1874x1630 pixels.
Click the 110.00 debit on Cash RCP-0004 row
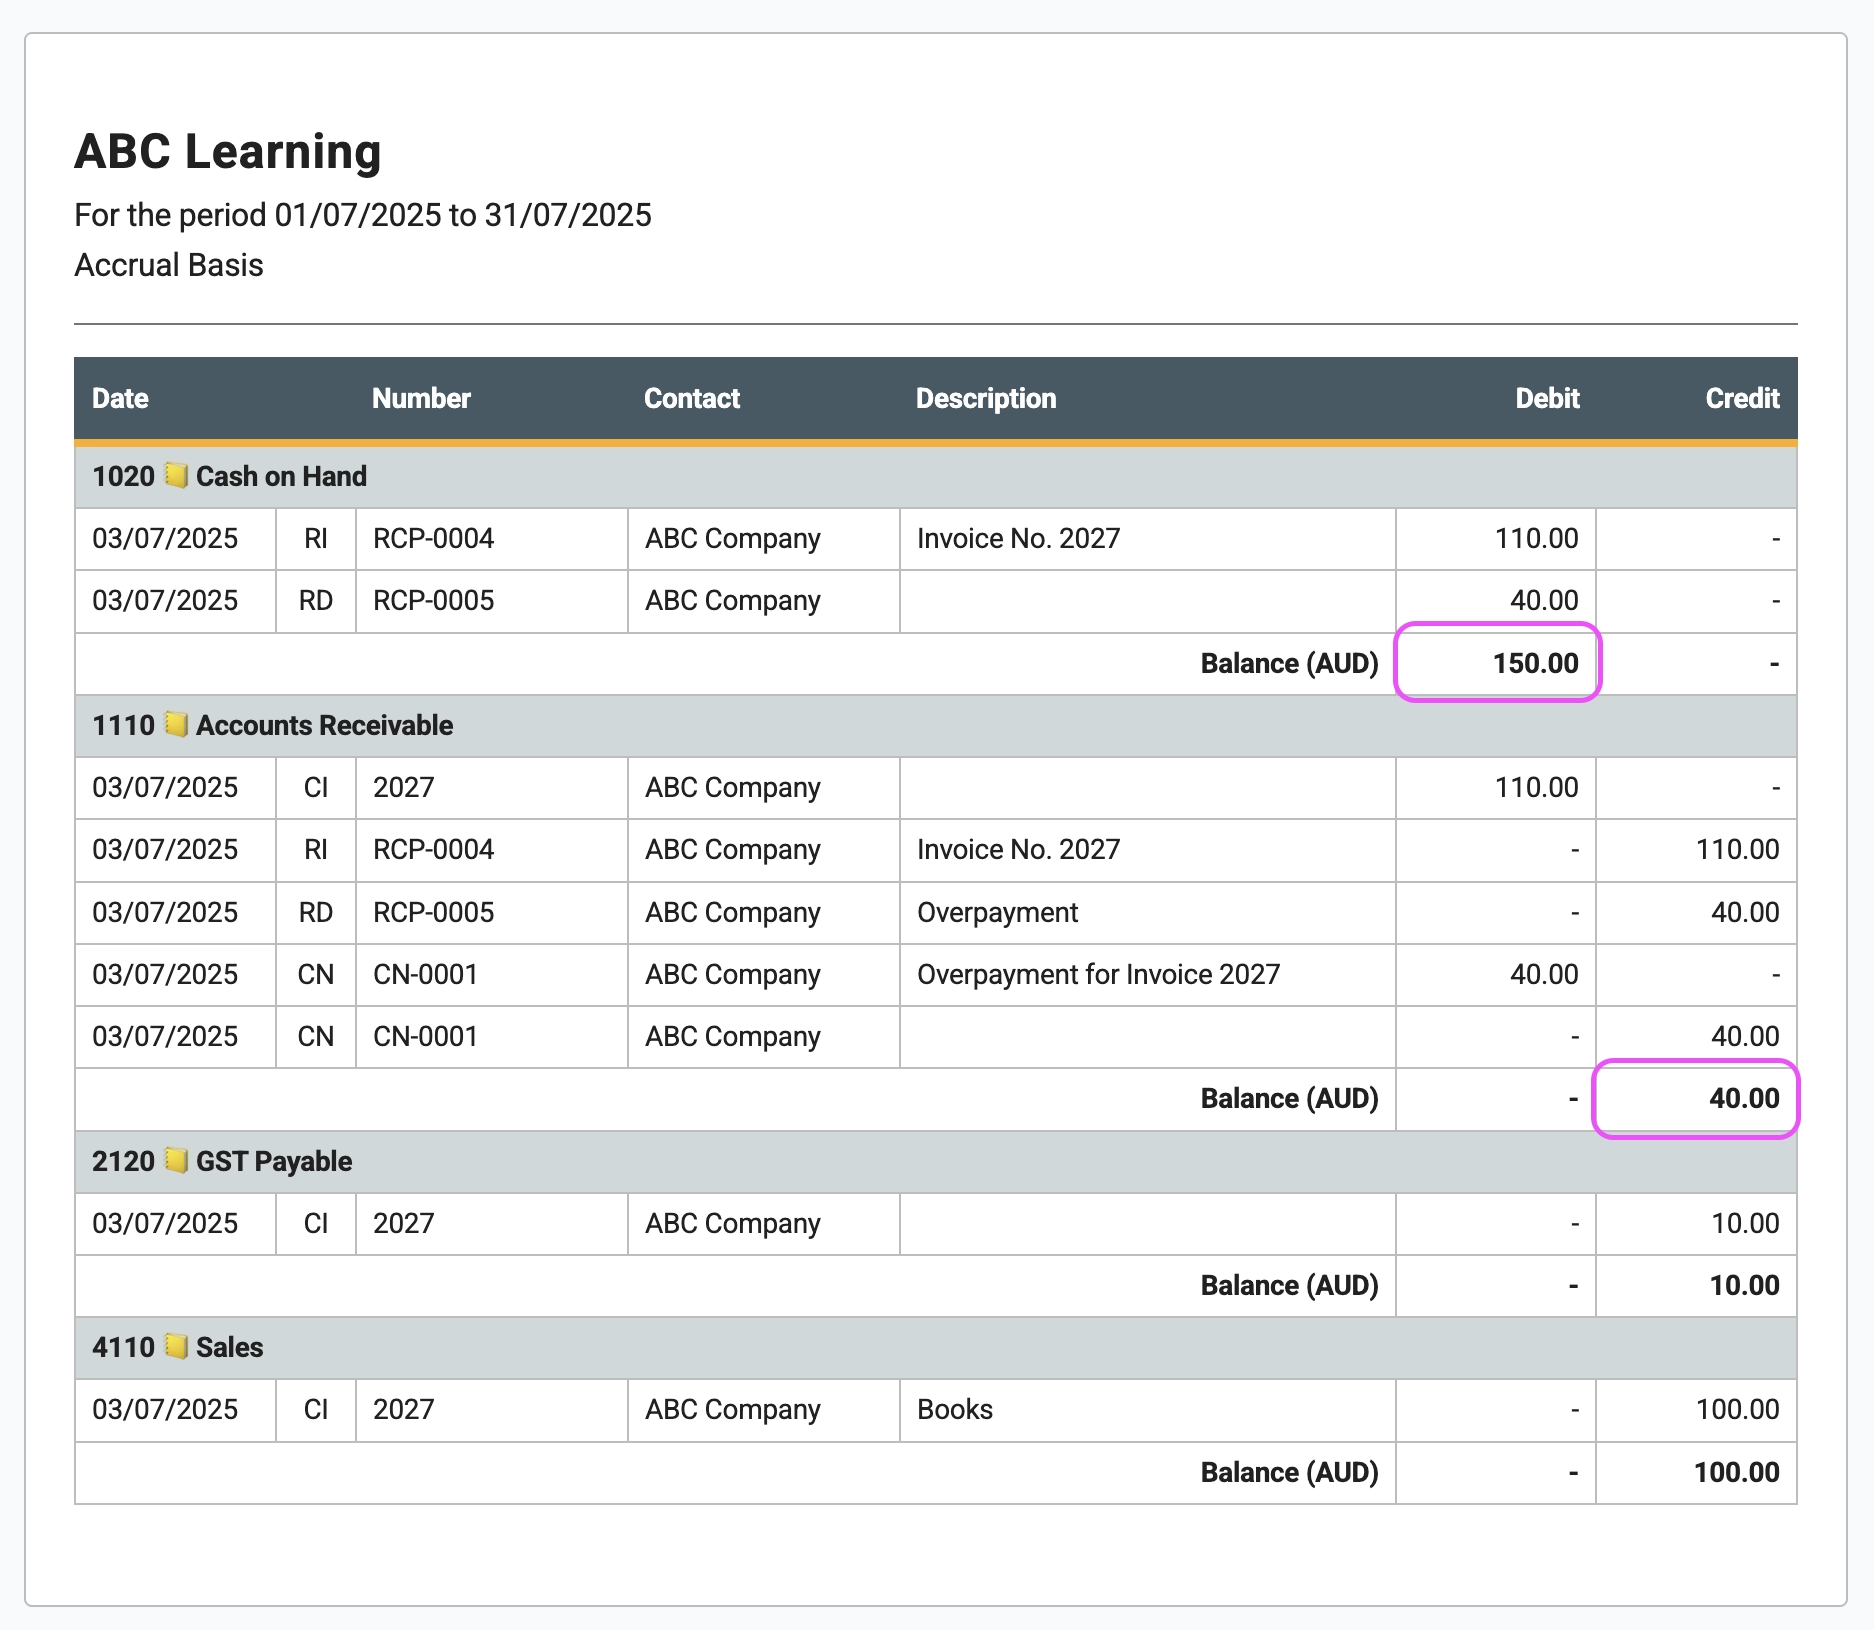pos(1536,539)
